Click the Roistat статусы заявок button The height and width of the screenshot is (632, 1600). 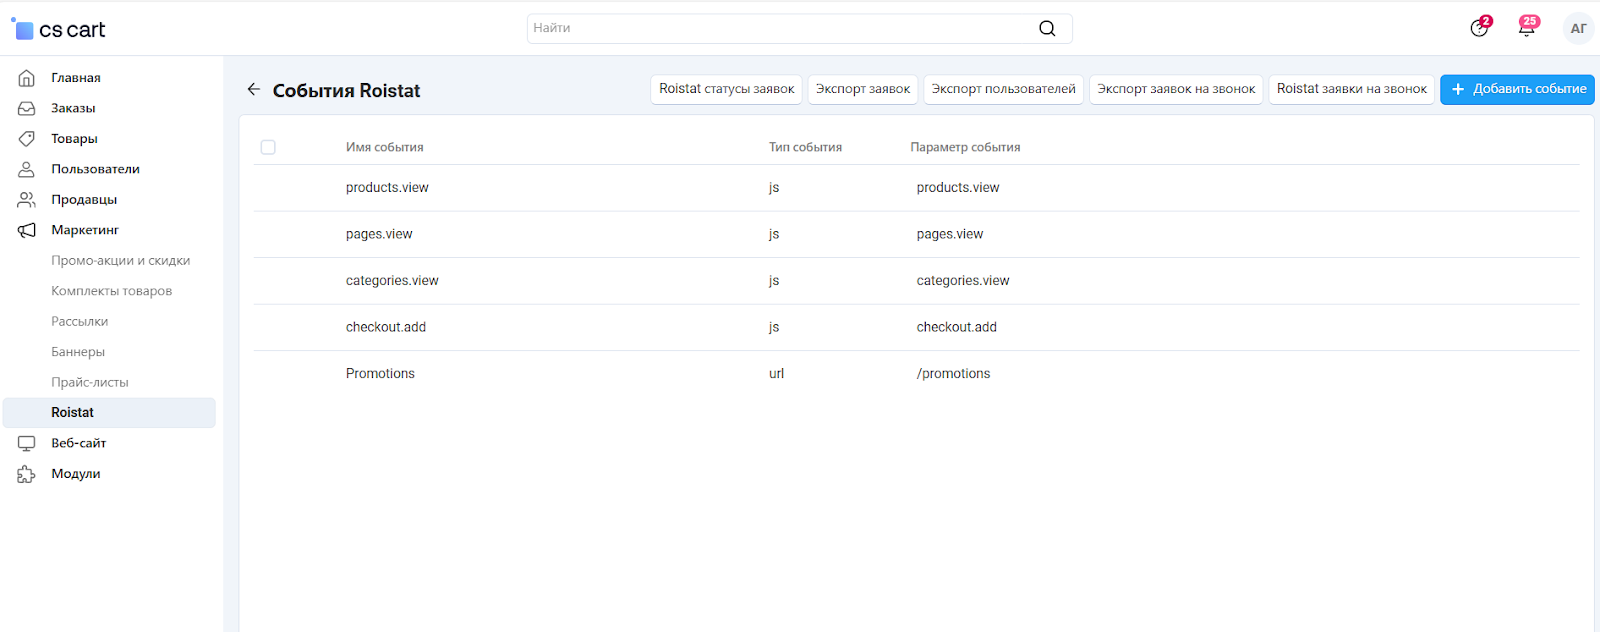(x=727, y=89)
